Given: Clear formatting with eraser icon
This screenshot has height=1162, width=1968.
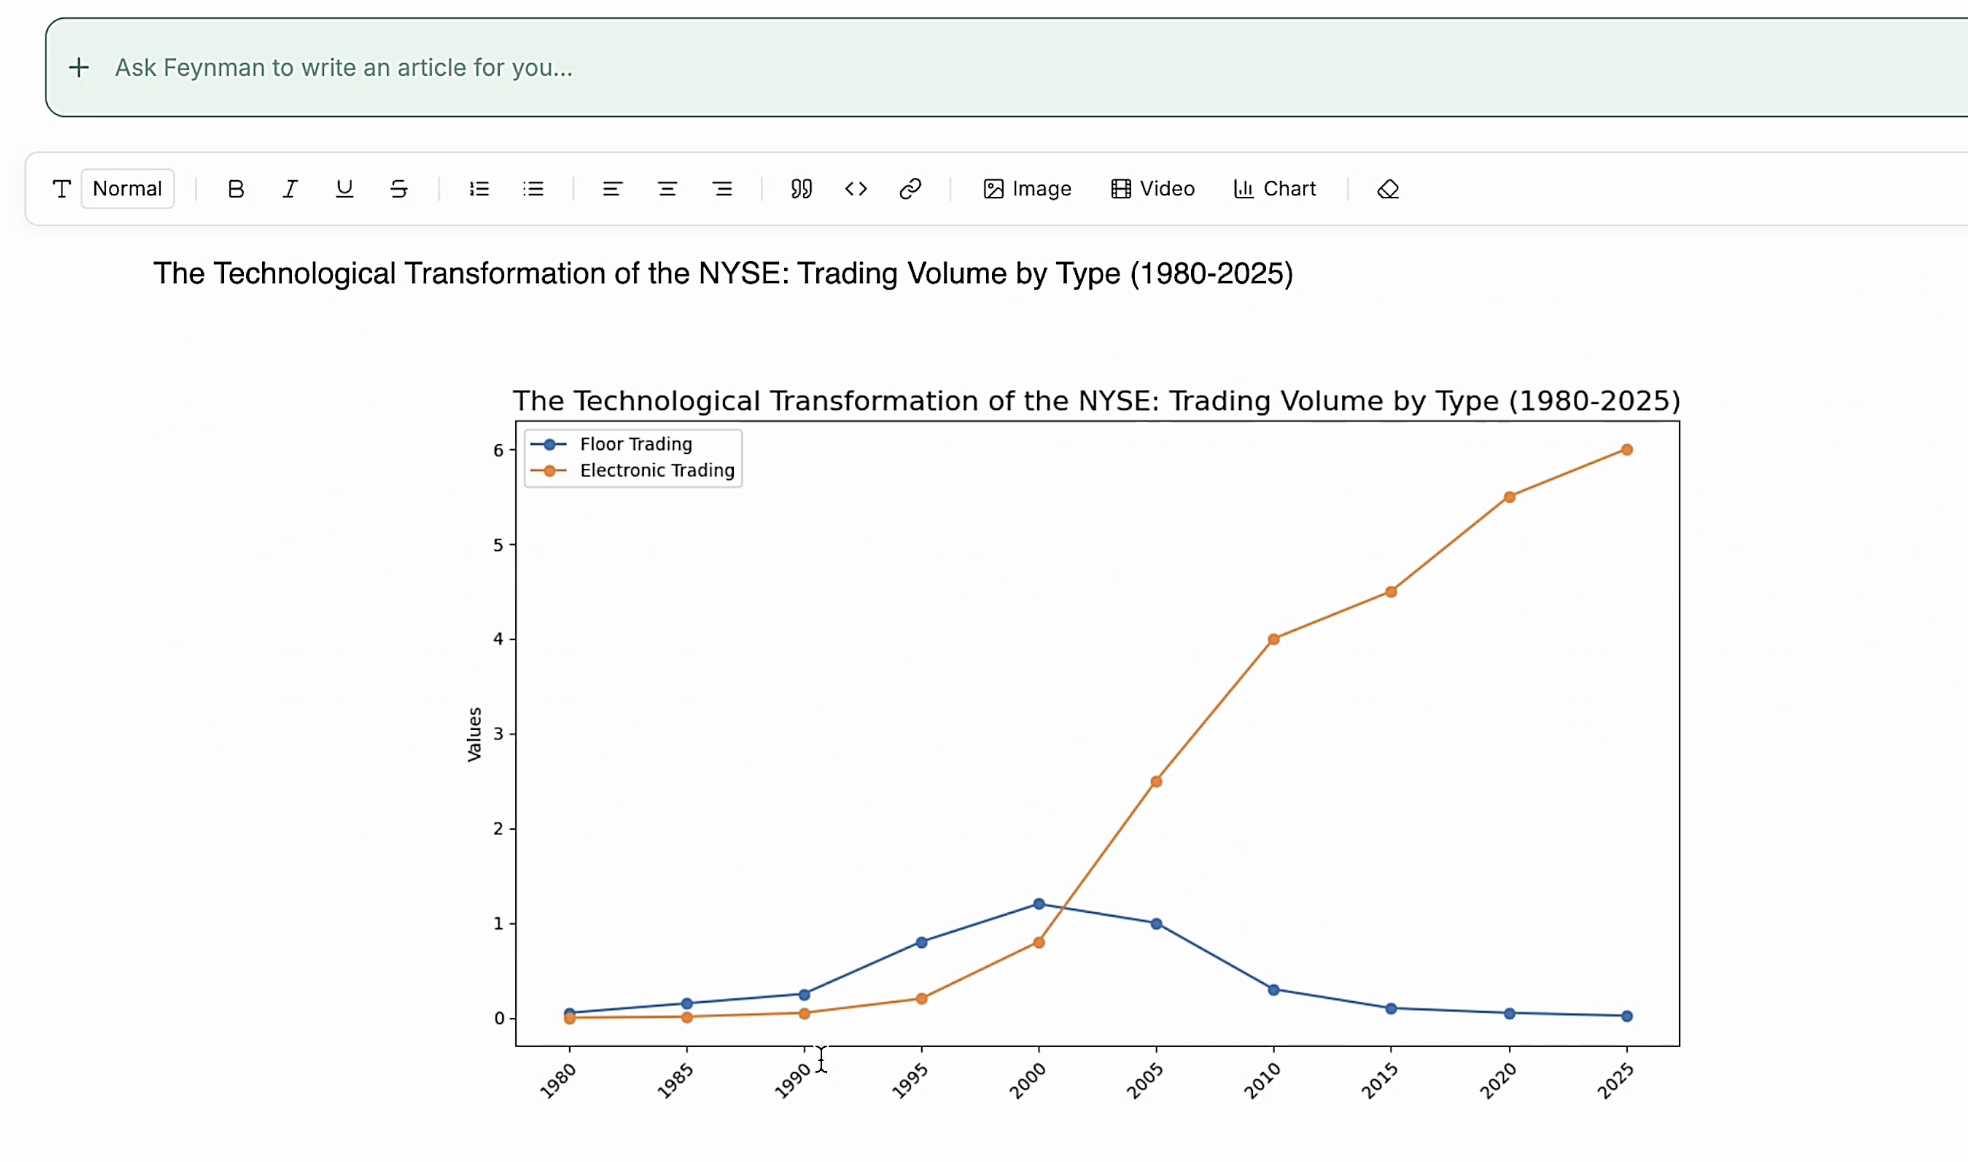Looking at the screenshot, I should pos(1388,189).
